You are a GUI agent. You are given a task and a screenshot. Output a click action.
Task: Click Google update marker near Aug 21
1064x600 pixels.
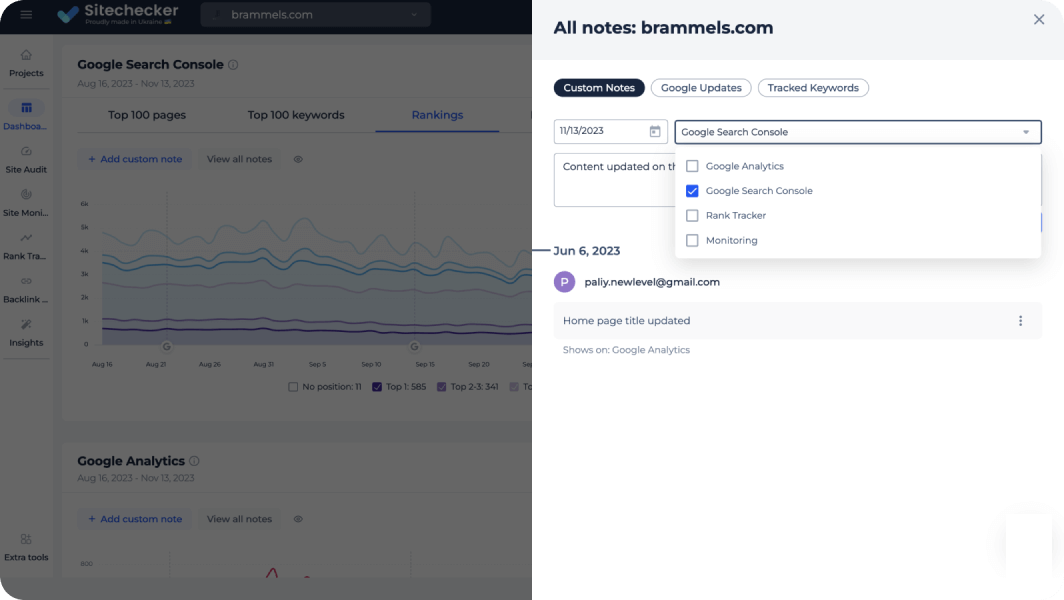tap(166, 347)
